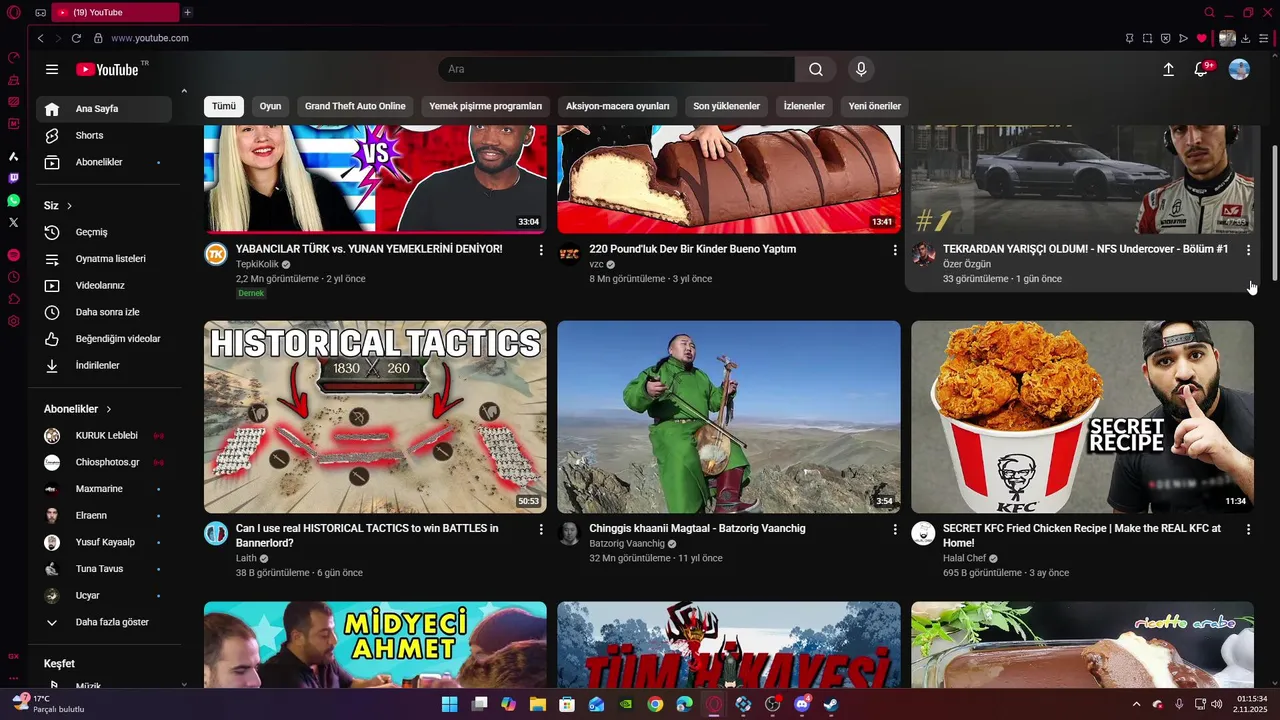Image resolution: width=1280 pixels, height=720 pixels.
Task: Click the ad blocker shield icon
Action: tap(1165, 38)
